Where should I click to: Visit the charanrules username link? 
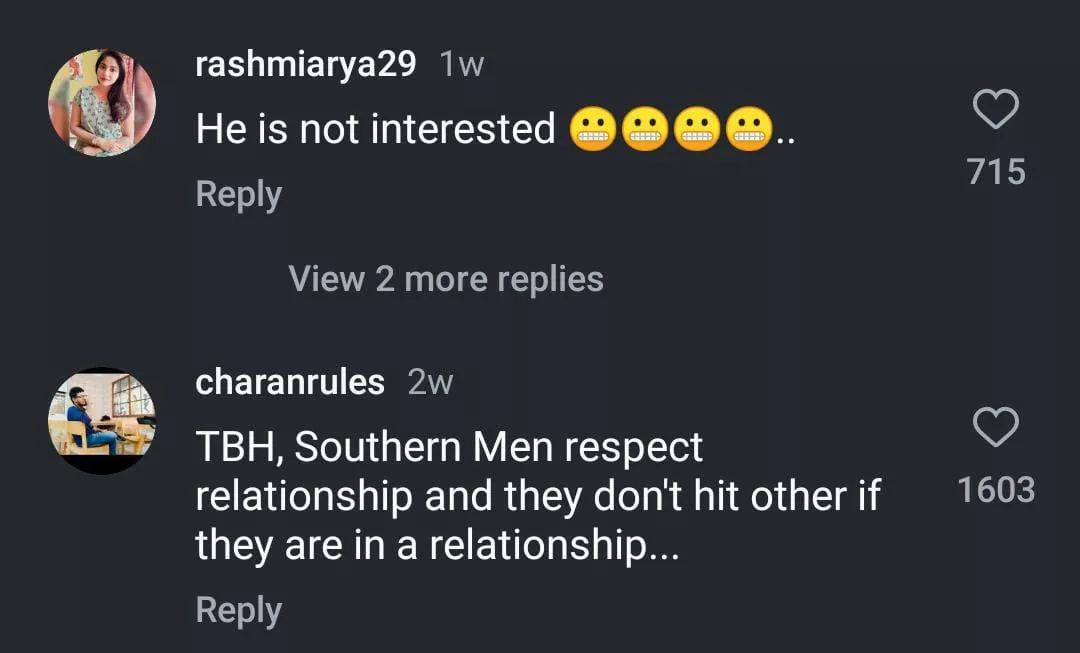[x=290, y=382]
